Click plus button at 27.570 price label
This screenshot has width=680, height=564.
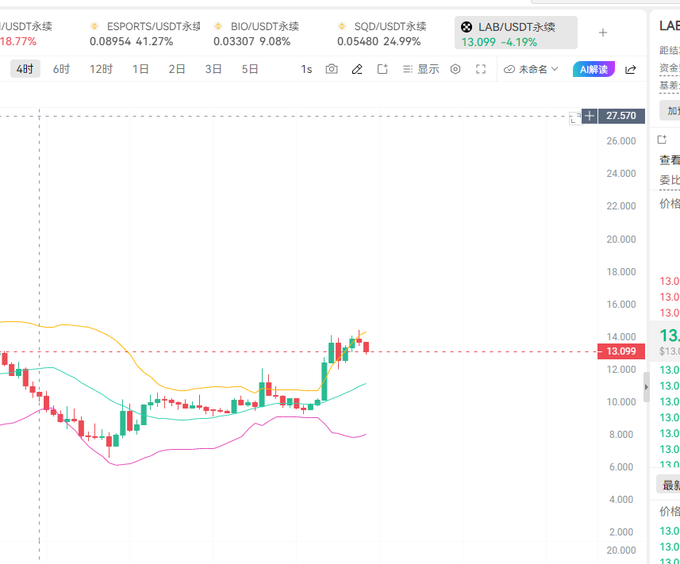click(x=589, y=116)
